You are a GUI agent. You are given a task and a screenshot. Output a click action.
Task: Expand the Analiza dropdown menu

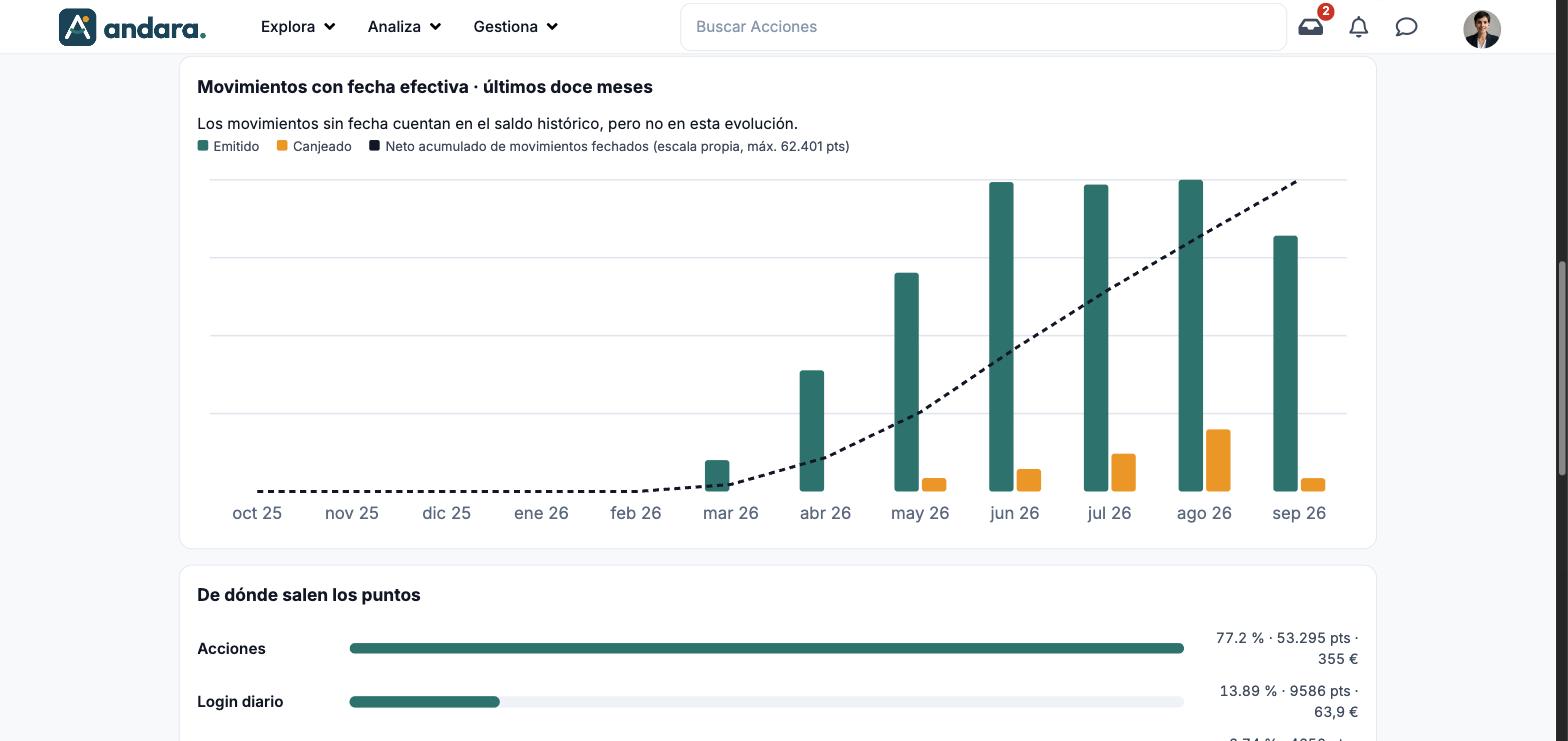coord(404,27)
